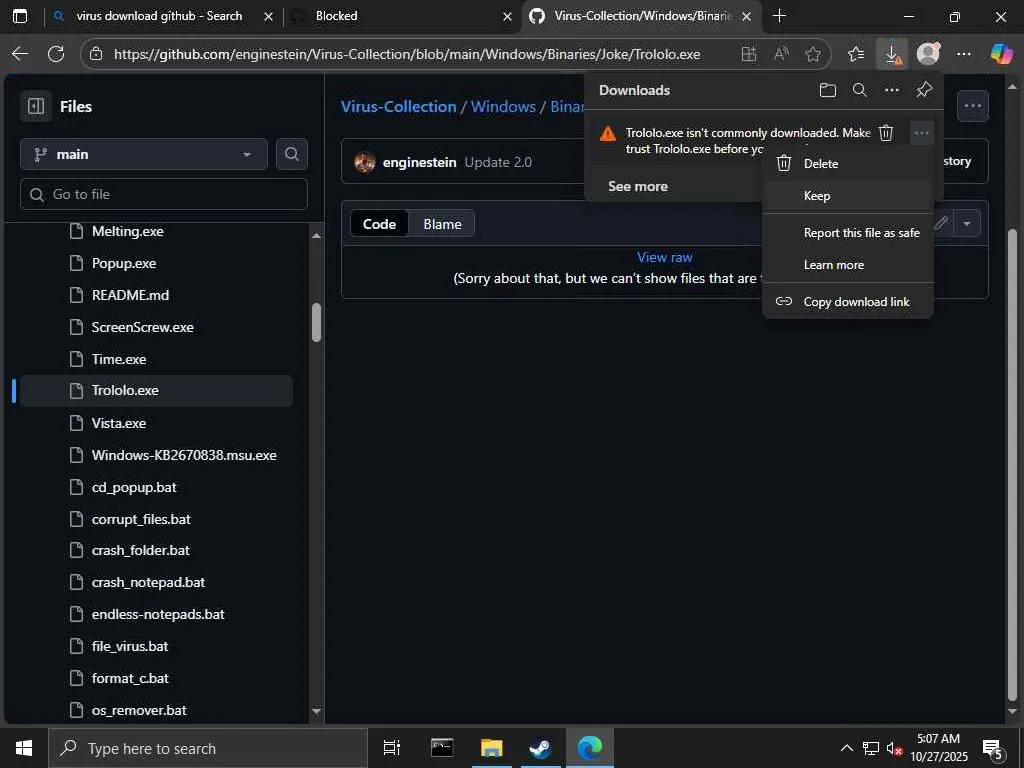Go back with the browser back arrow
This screenshot has height=768, width=1024.
click(x=20, y=54)
